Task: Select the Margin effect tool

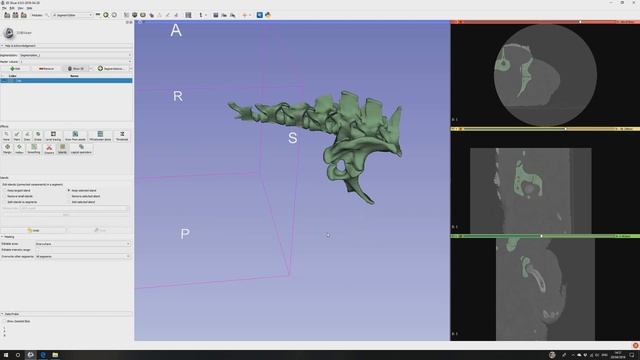Action: (x=7, y=149)
